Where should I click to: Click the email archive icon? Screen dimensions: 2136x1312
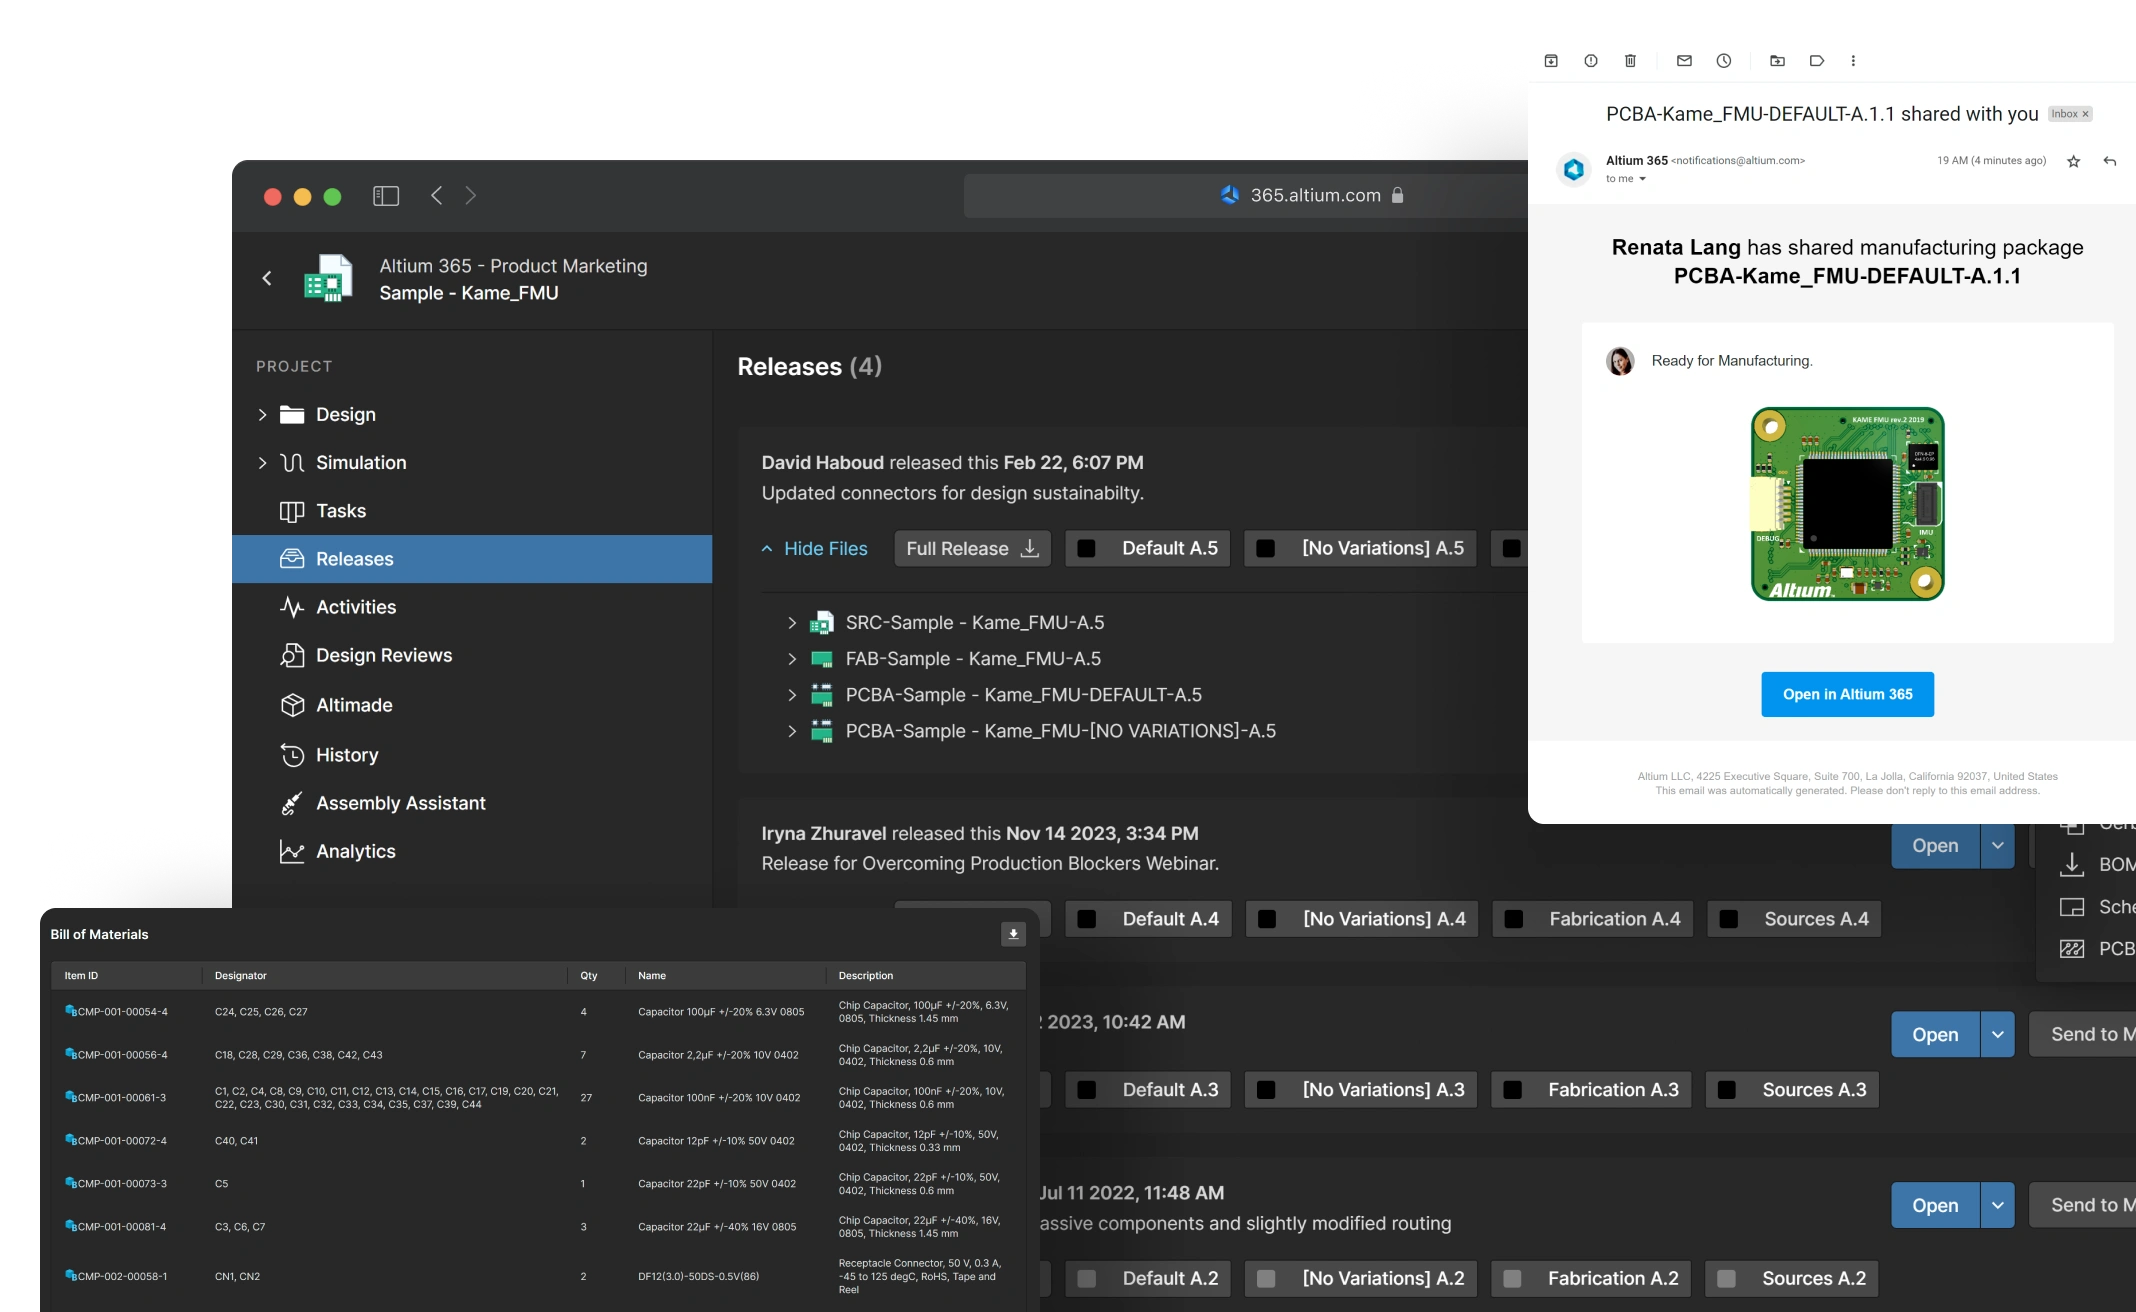1551,61
